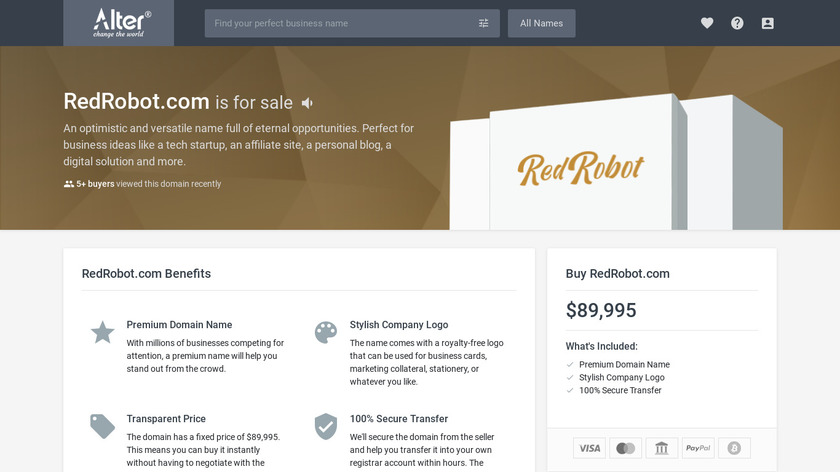Image resolution: width=840 pixels, height=472 pixels.
Task: Click the bank transfer payment icon
Action: point(662,448)
